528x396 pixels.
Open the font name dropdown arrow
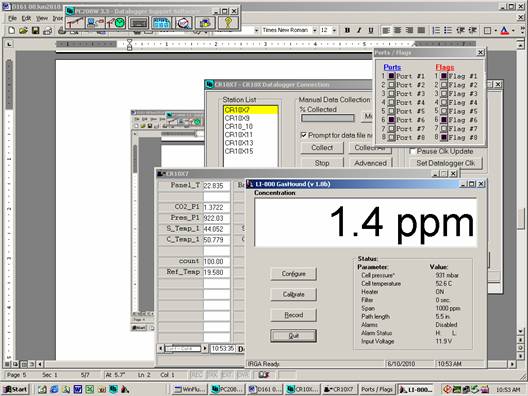pyautogui.click(x=315, y=30)
